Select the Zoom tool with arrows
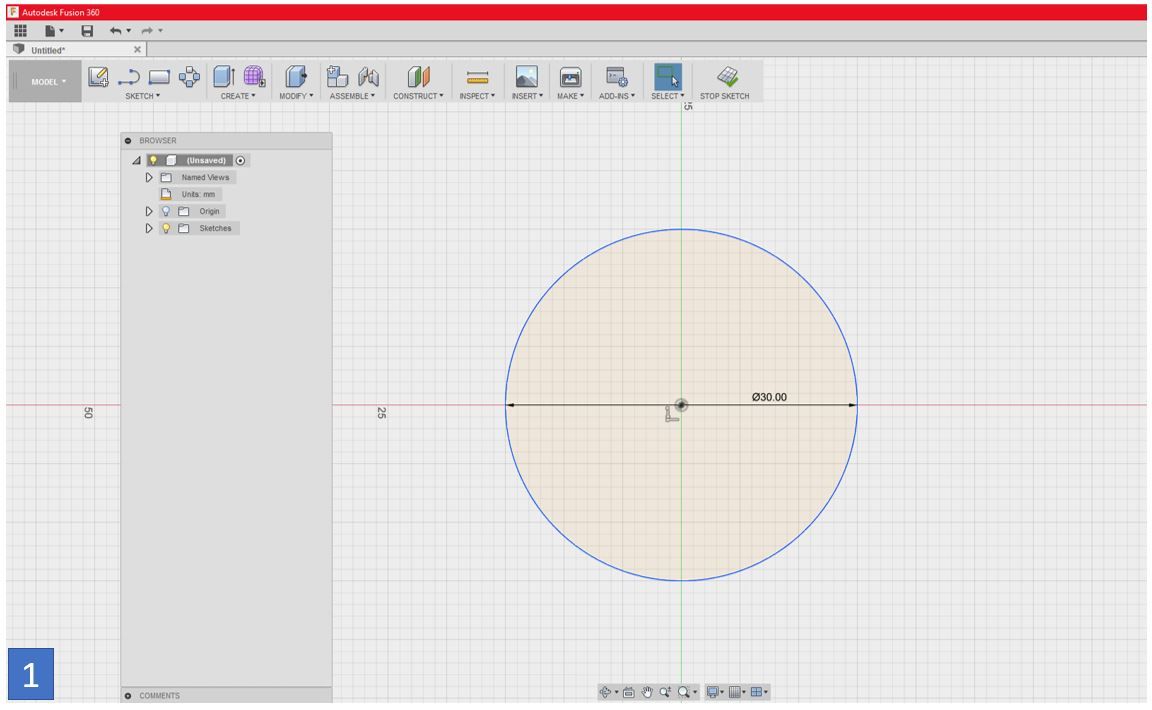Image resolution: width=1152 pixels, height=710 pixels. pyautogui.click(x=665, y=692)
